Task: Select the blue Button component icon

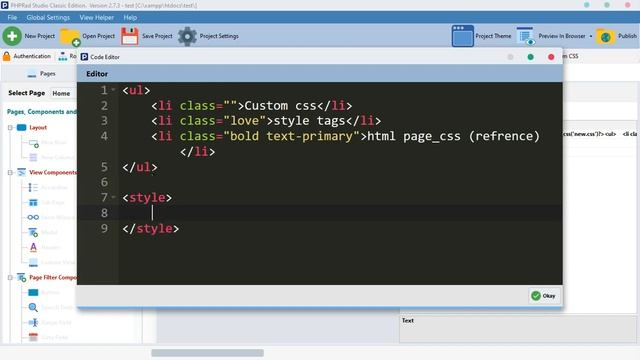Action: click(33, 292)
